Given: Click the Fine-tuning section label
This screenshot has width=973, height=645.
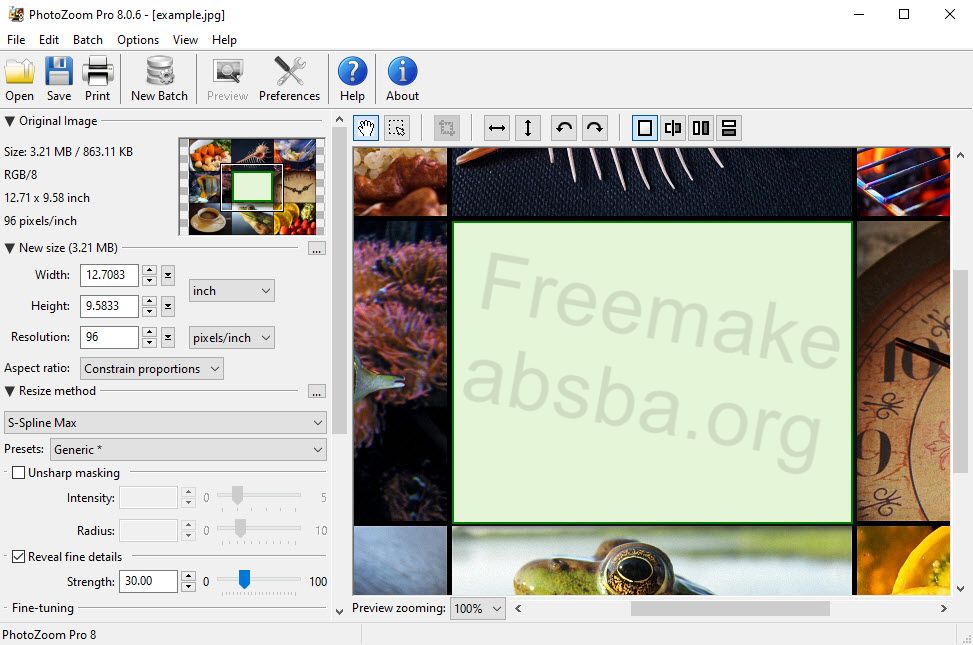Looking at the screenshot, I should coord(43,608).
